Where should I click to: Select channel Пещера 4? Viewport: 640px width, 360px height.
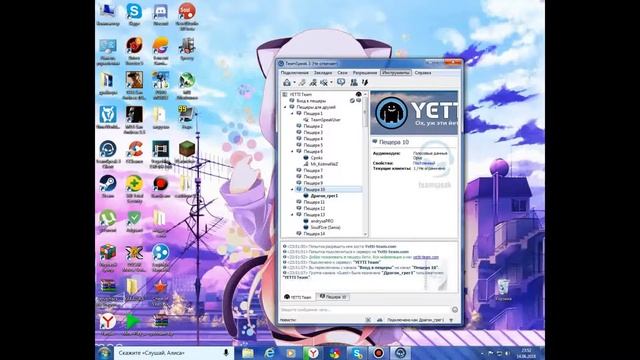click(x=313, y=139)
